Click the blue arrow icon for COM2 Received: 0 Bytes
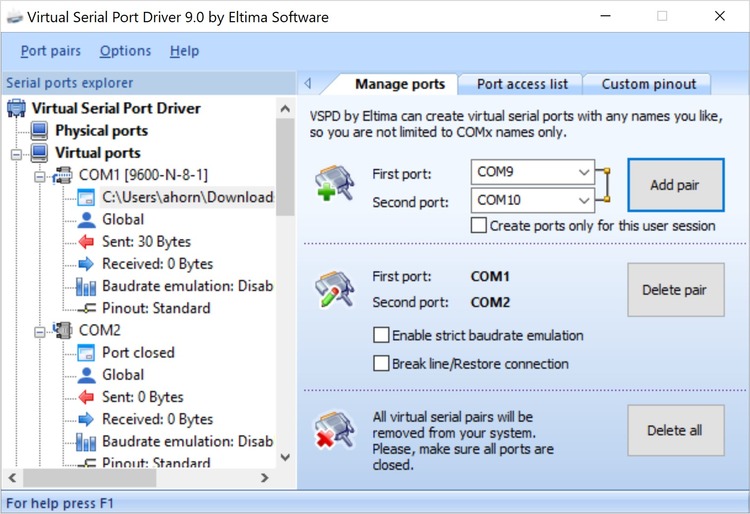The image size is (750, 514). (86, 419)
